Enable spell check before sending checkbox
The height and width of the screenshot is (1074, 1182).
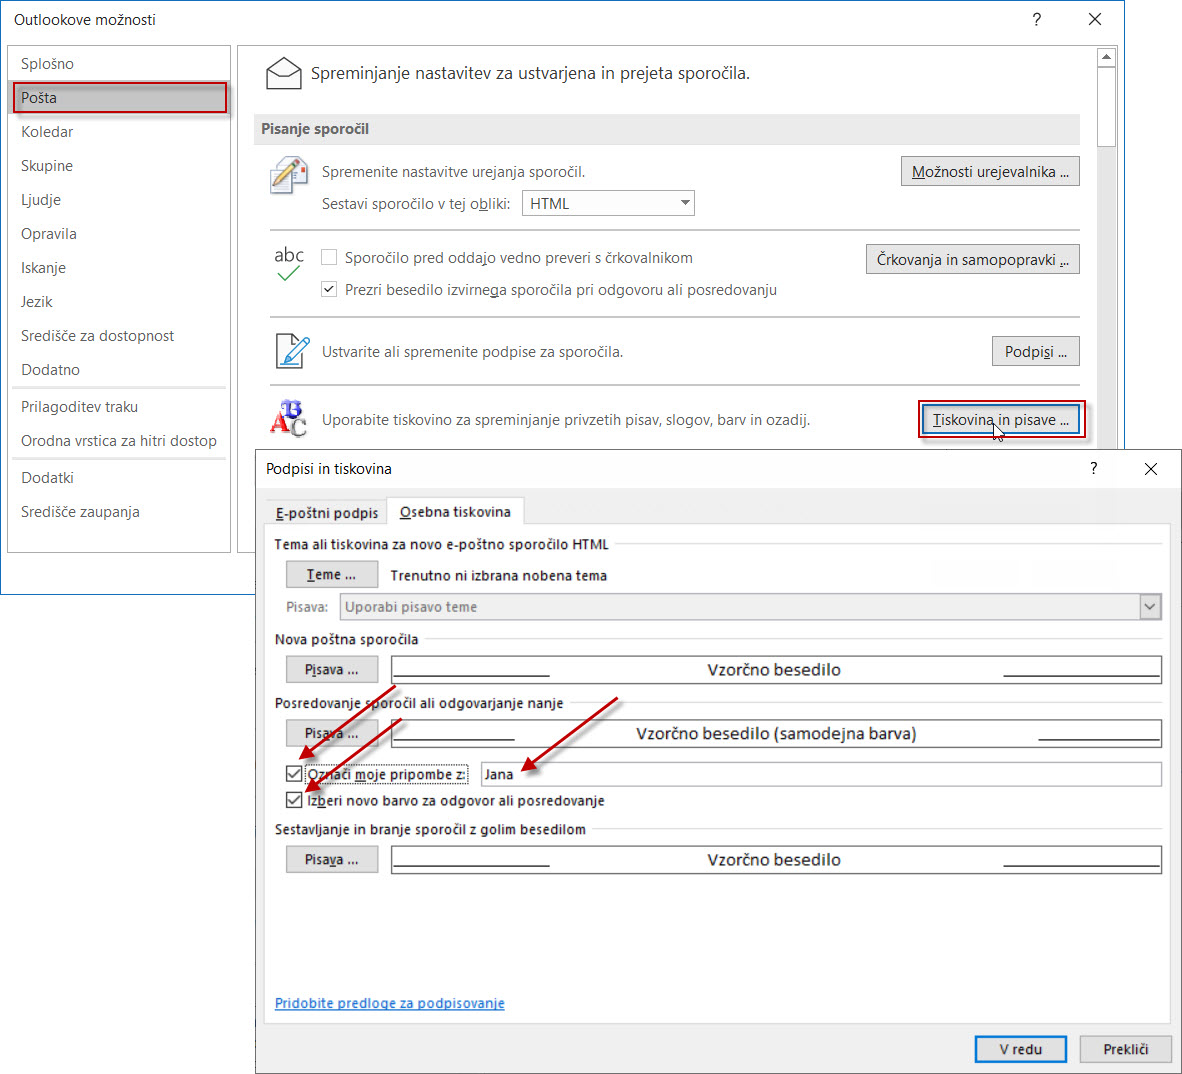pyautogui.click(x=329, y=258)
